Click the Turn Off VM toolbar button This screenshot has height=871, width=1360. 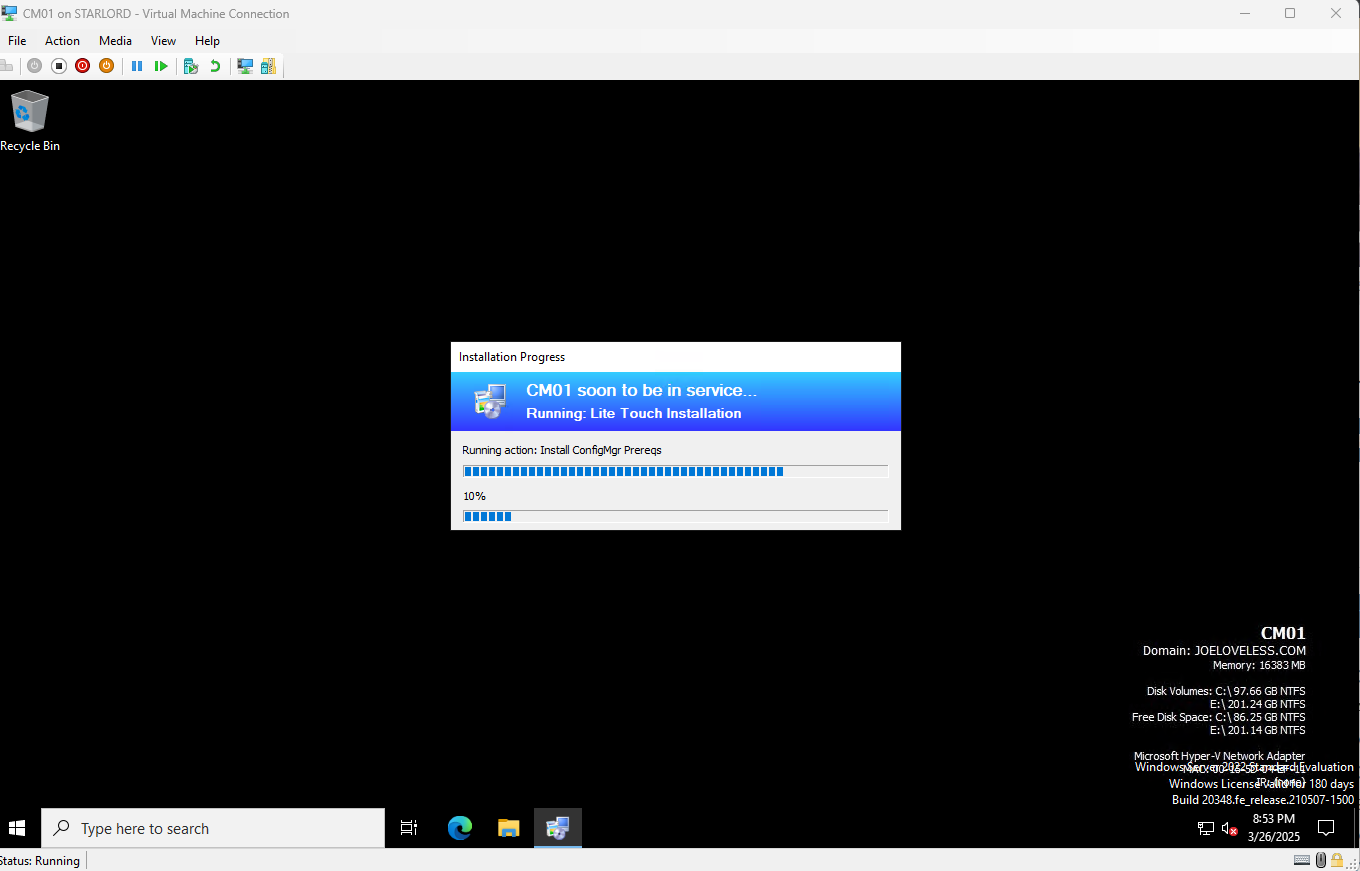pos(58,66)
